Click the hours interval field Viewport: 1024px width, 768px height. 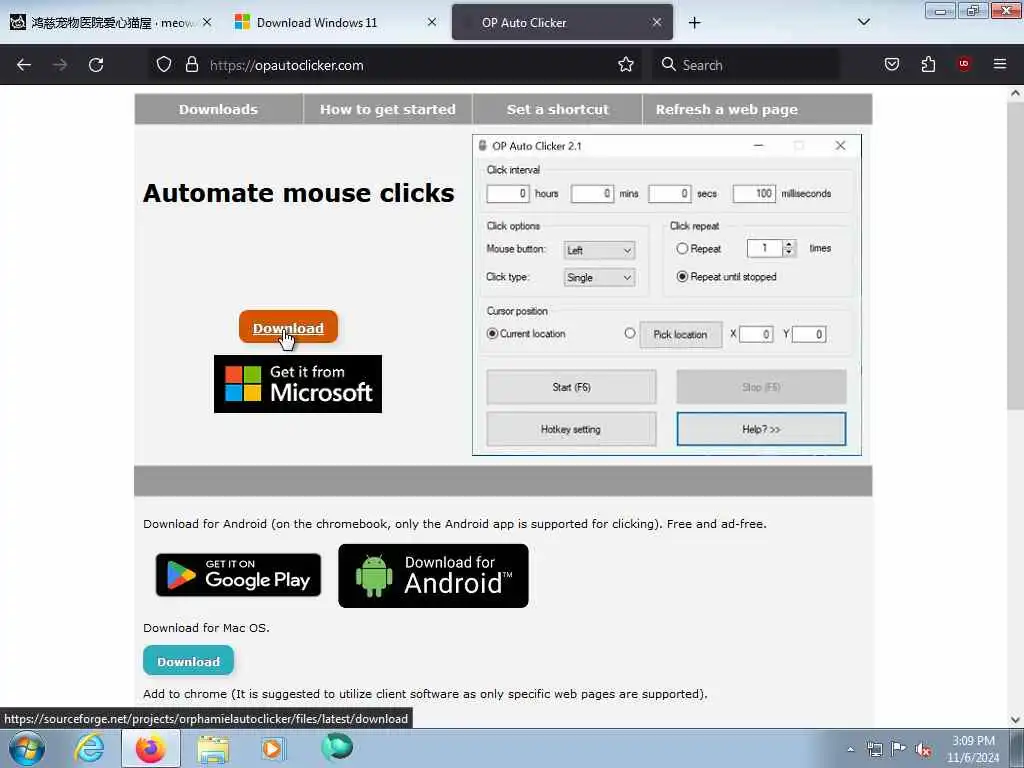[x=507, y=193]
